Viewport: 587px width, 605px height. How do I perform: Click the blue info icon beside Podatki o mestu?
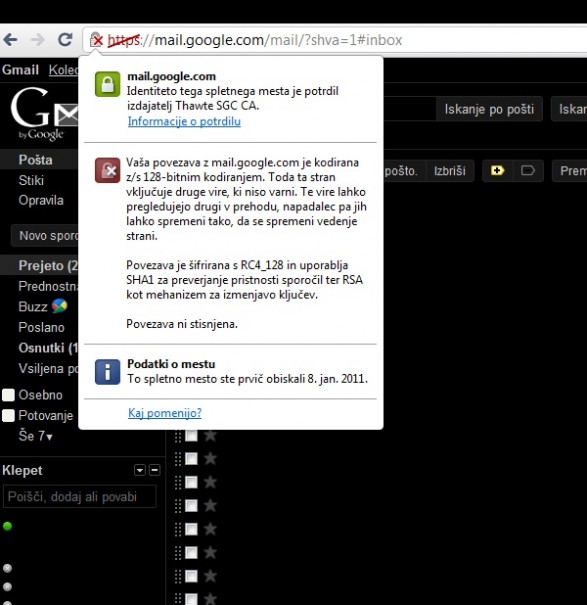[x=107, y=372]
